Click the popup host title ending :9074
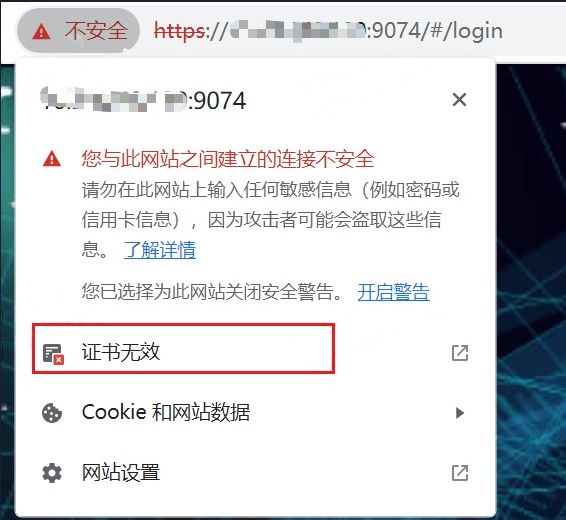The image size is (566, 520). 144,100
